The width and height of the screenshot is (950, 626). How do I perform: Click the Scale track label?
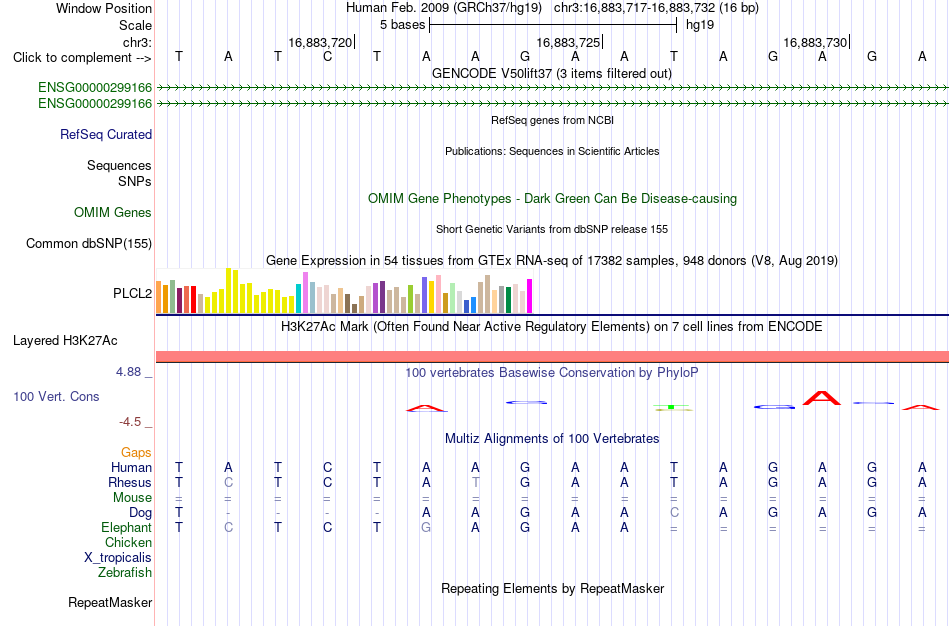(136, 25)
